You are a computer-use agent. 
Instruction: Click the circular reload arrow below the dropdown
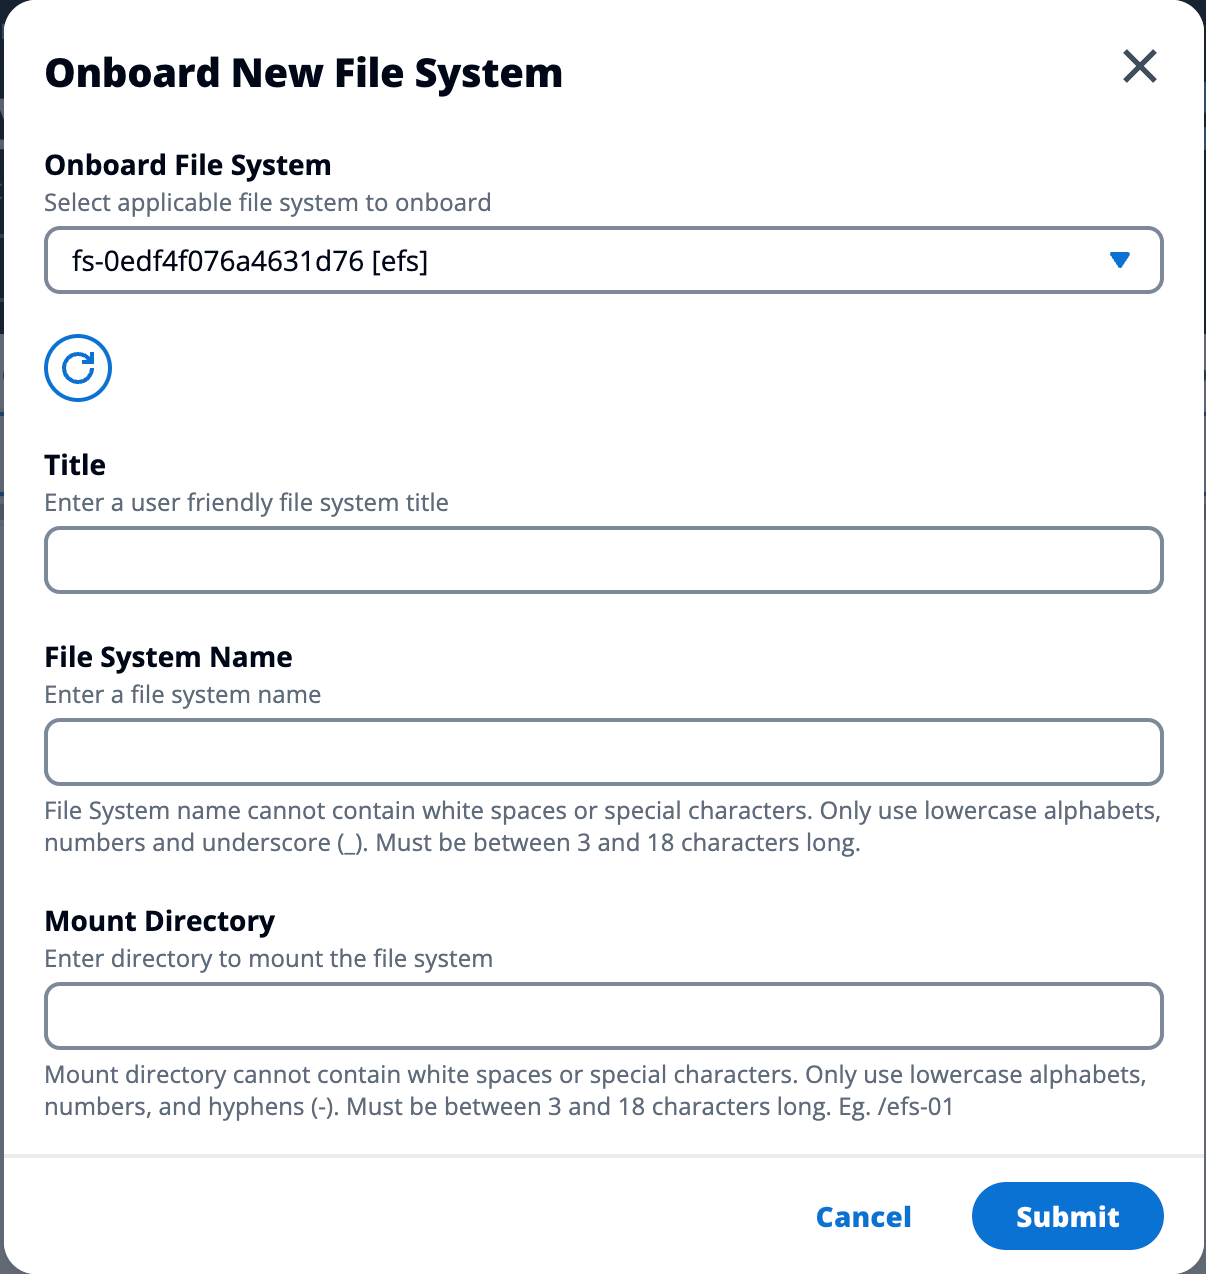(77, 368)
